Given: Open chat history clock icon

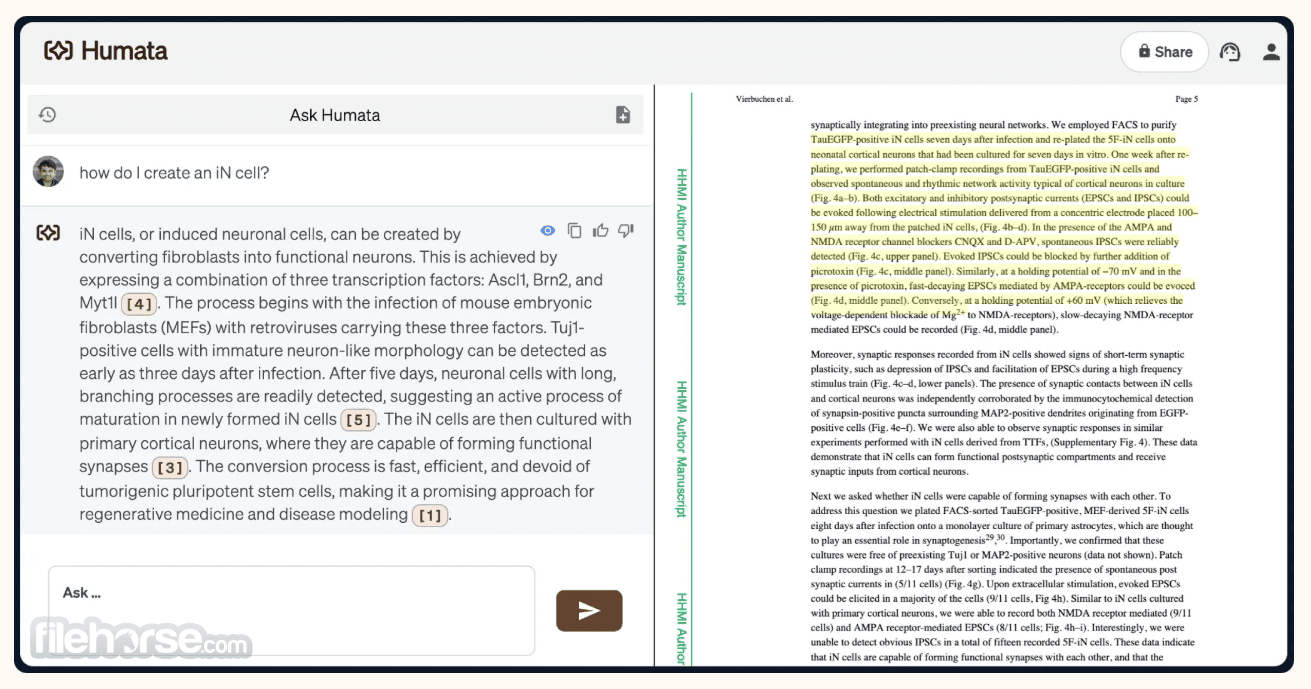Looking at the screenshot, I should 47,115.
